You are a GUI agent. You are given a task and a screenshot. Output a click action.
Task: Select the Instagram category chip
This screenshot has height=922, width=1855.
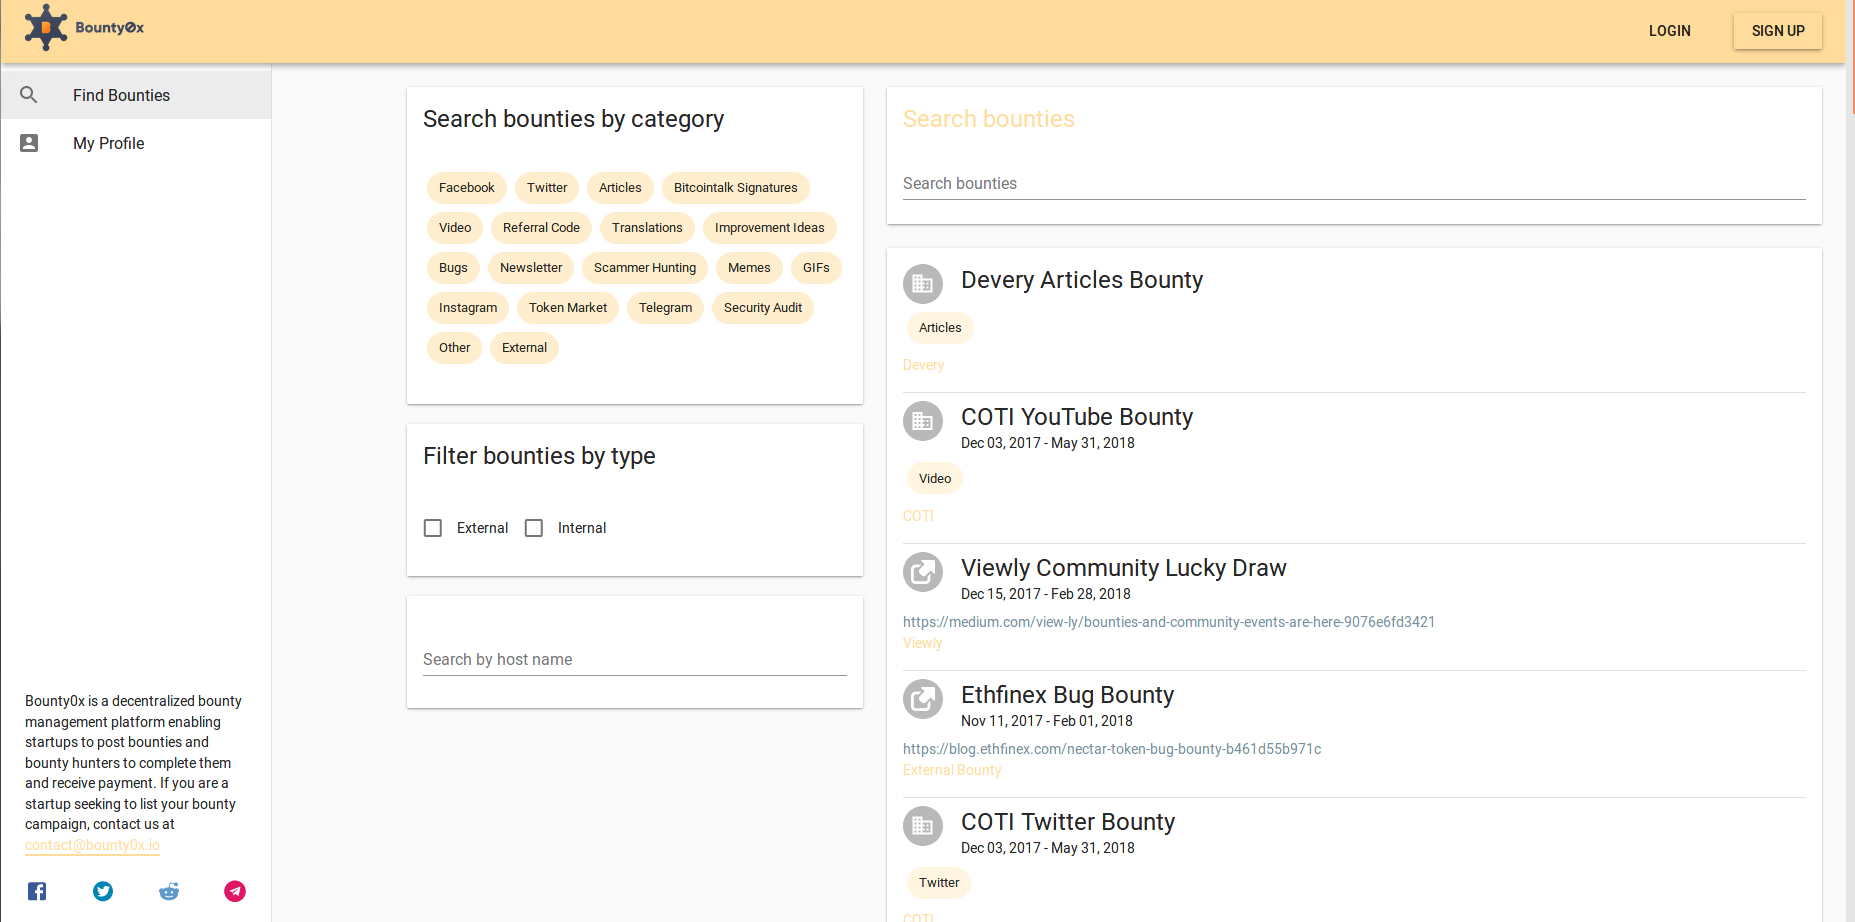click(468, 308)
